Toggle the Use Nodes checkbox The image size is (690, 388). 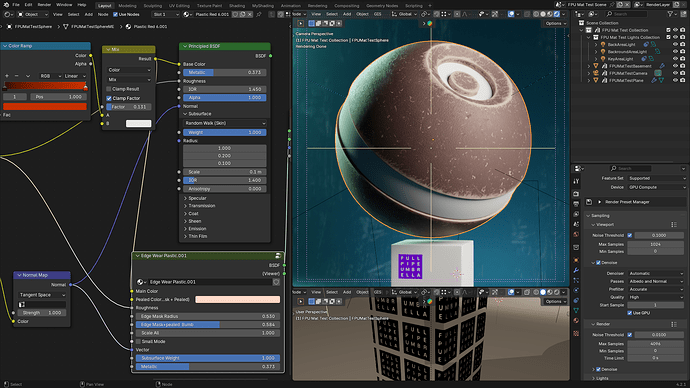click(x=115, y=14)
